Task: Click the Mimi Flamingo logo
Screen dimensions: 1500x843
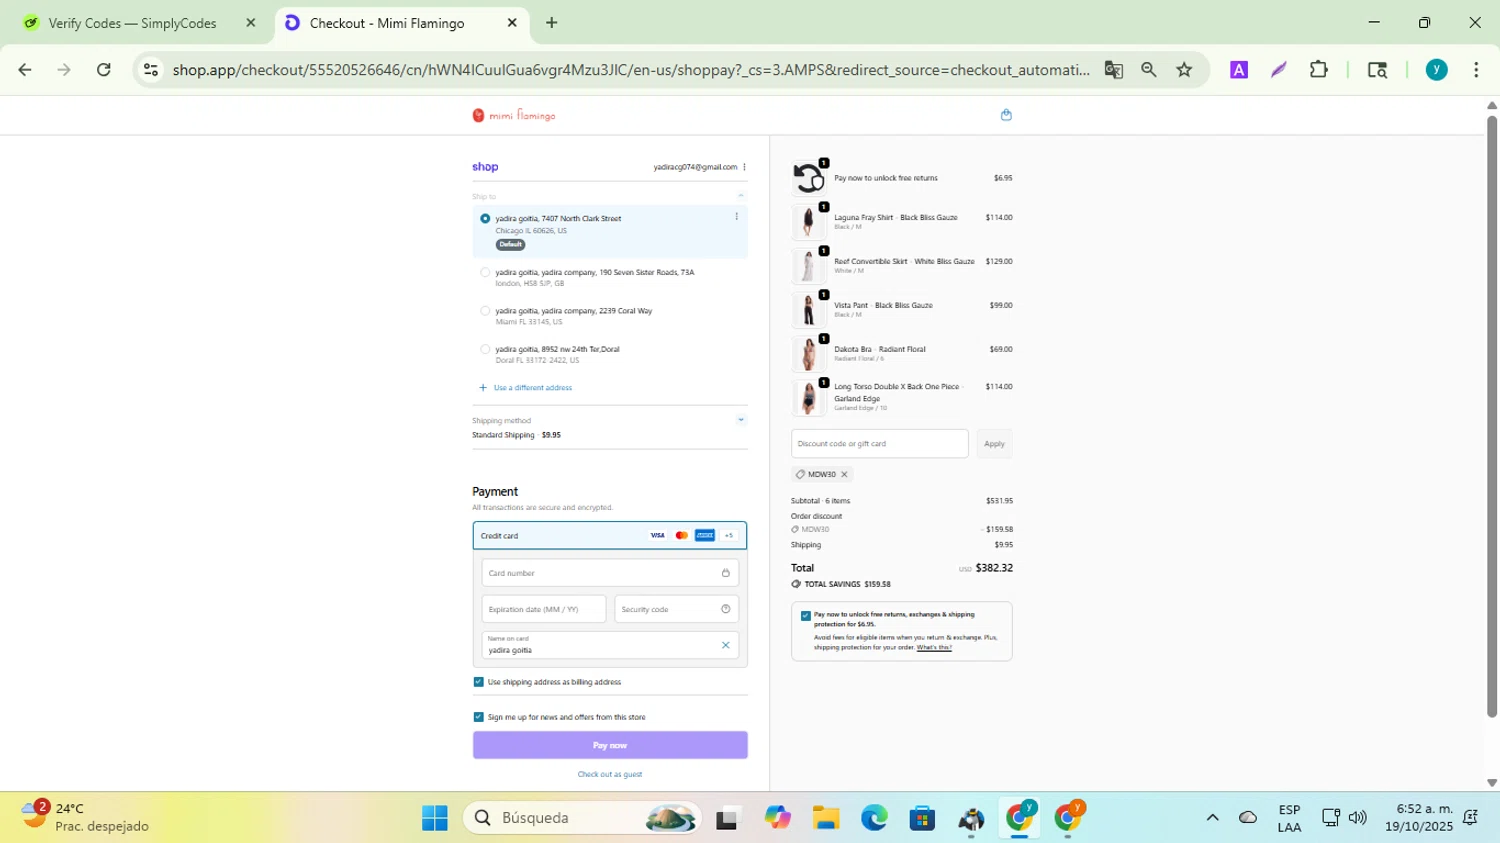Action: 514,116
